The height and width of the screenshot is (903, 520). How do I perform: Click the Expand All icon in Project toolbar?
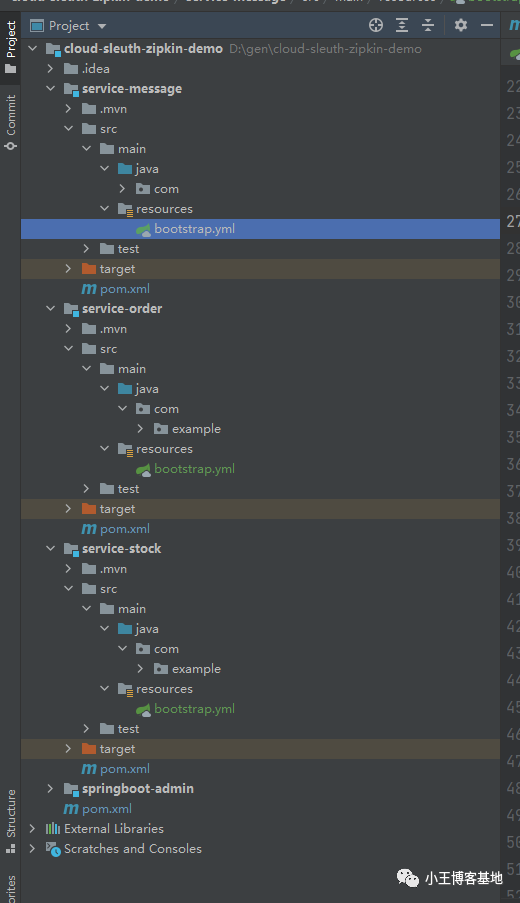coord(402,25)
